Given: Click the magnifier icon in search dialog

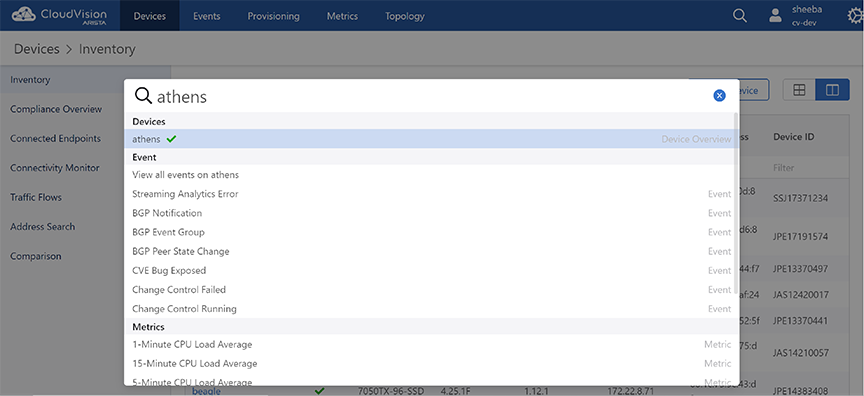Looking at the screenshot, I should click(143, 96).
